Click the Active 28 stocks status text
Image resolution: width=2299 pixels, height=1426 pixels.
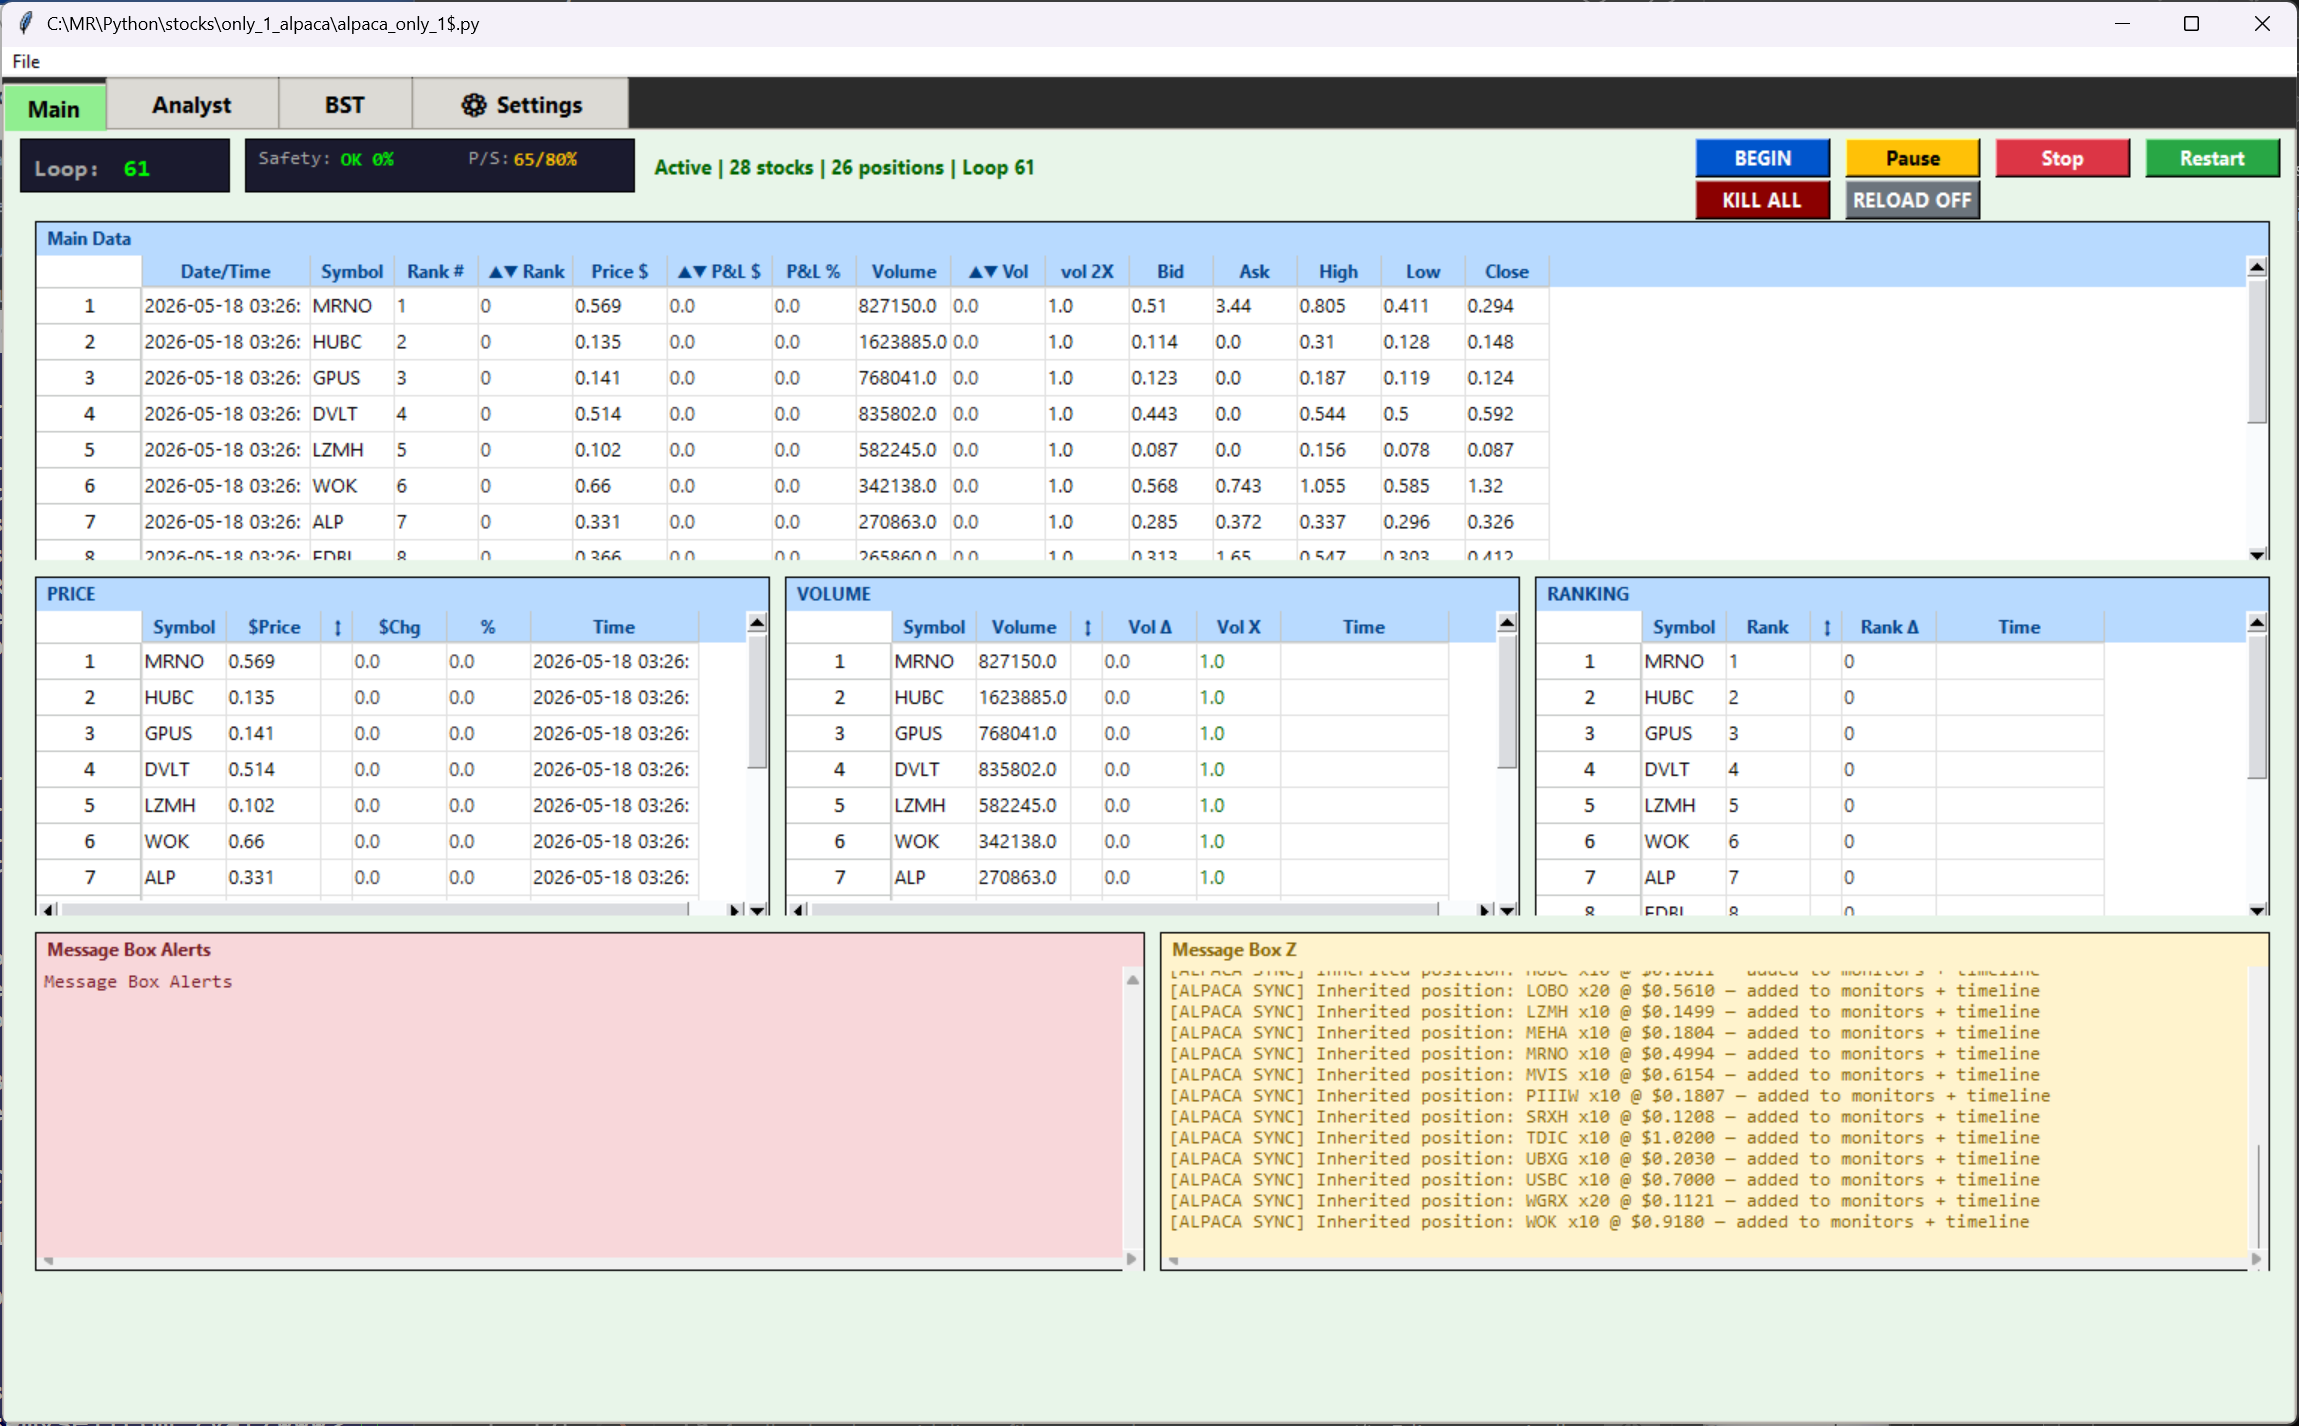tap(844, 167)
